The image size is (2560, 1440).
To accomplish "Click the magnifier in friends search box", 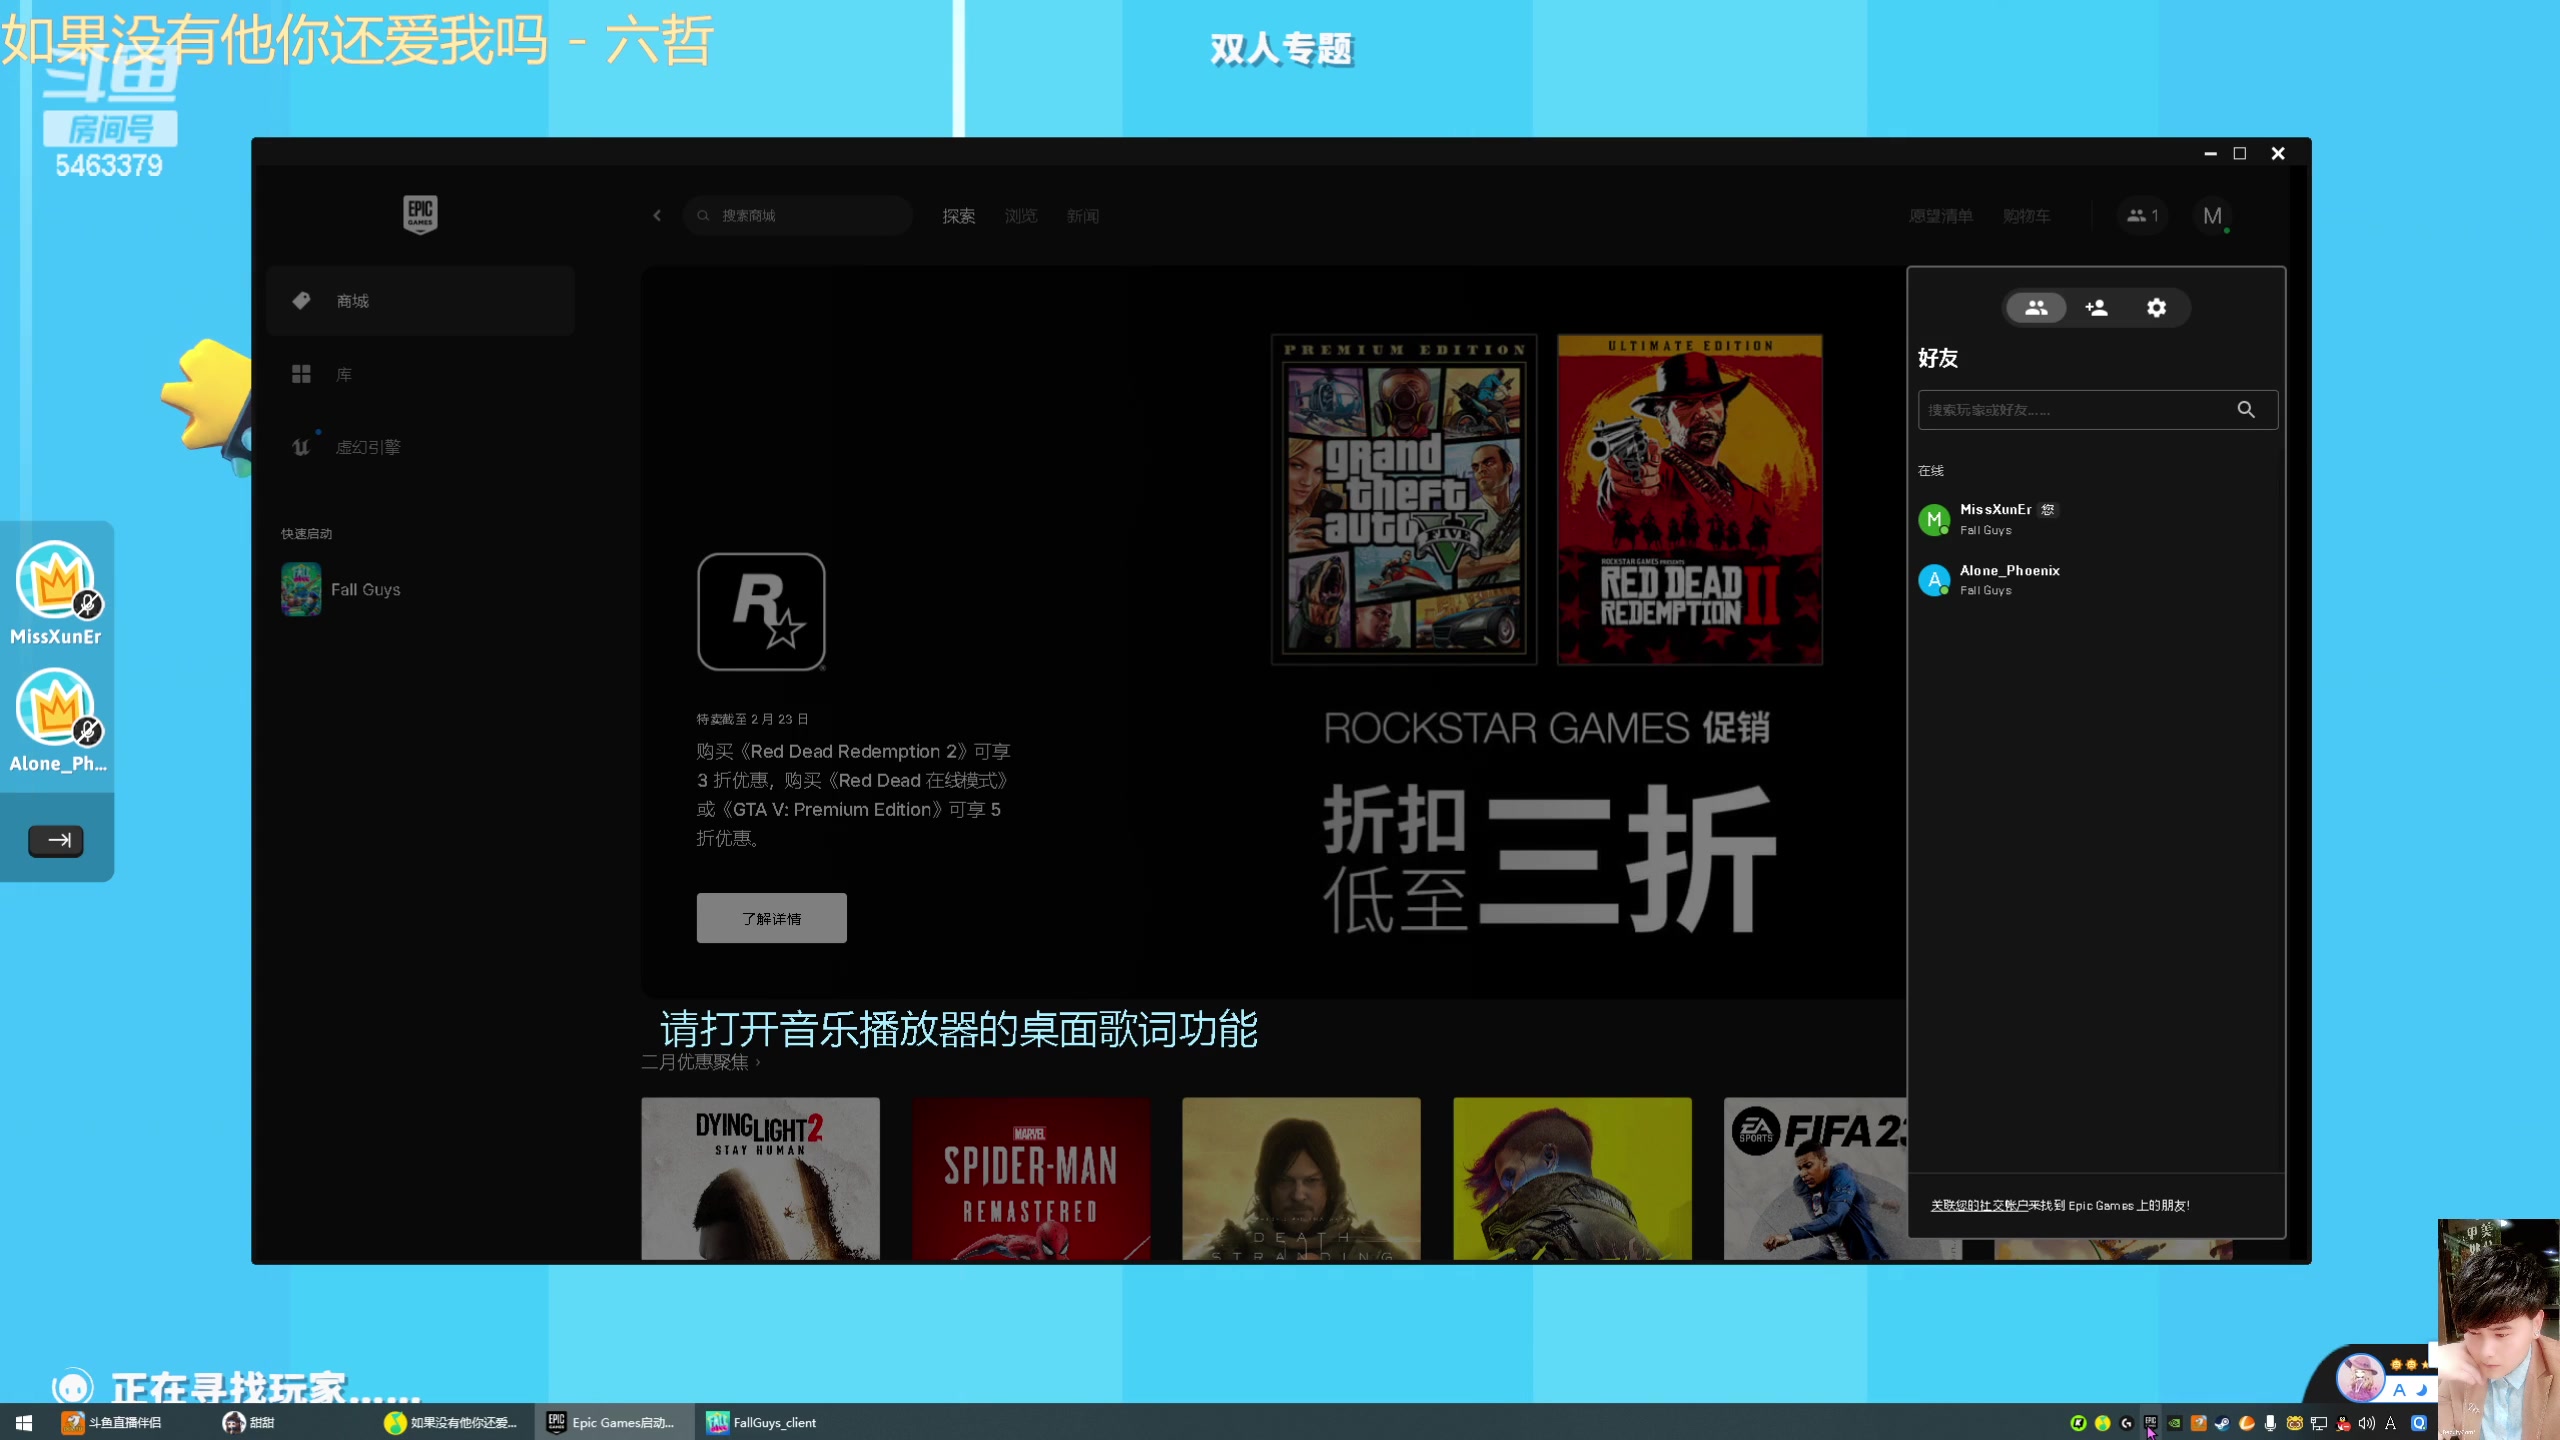I will coord(2246,409).
